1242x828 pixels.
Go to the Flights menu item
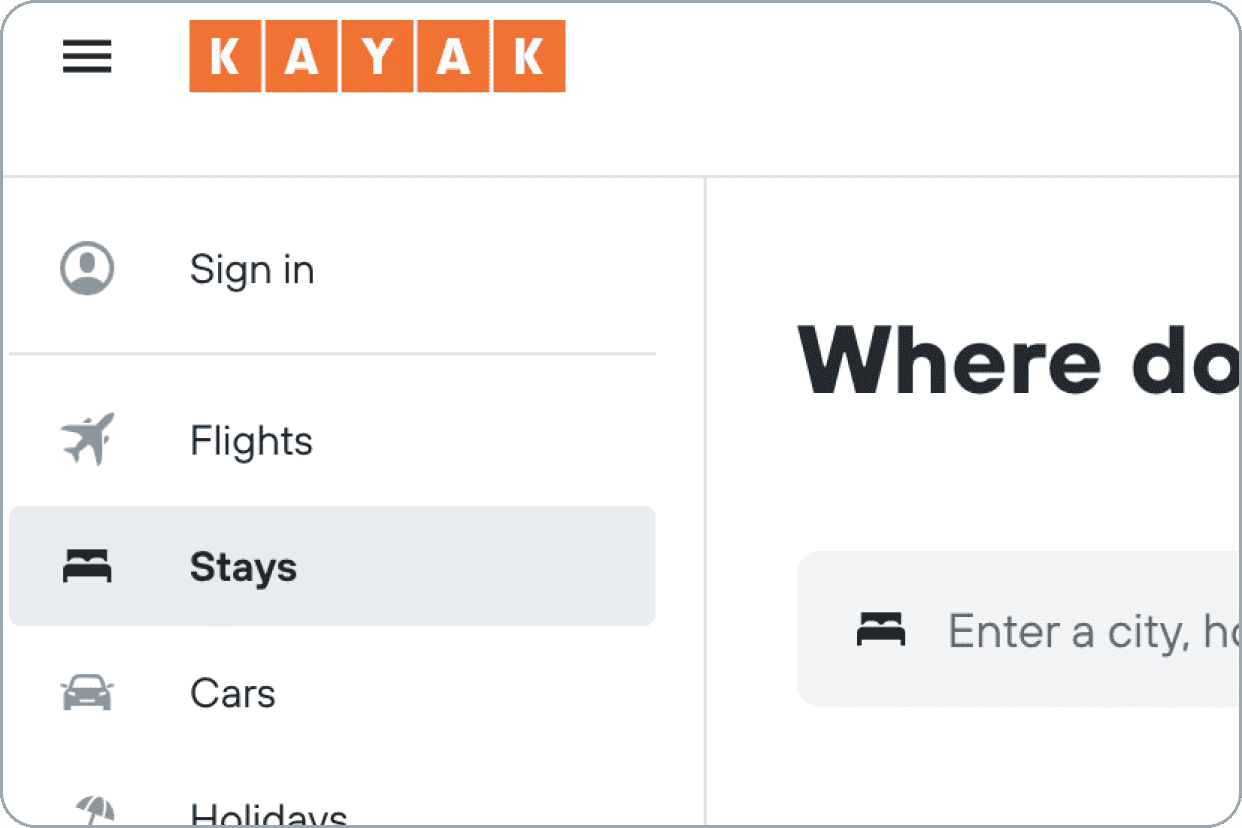pos(332,440)
